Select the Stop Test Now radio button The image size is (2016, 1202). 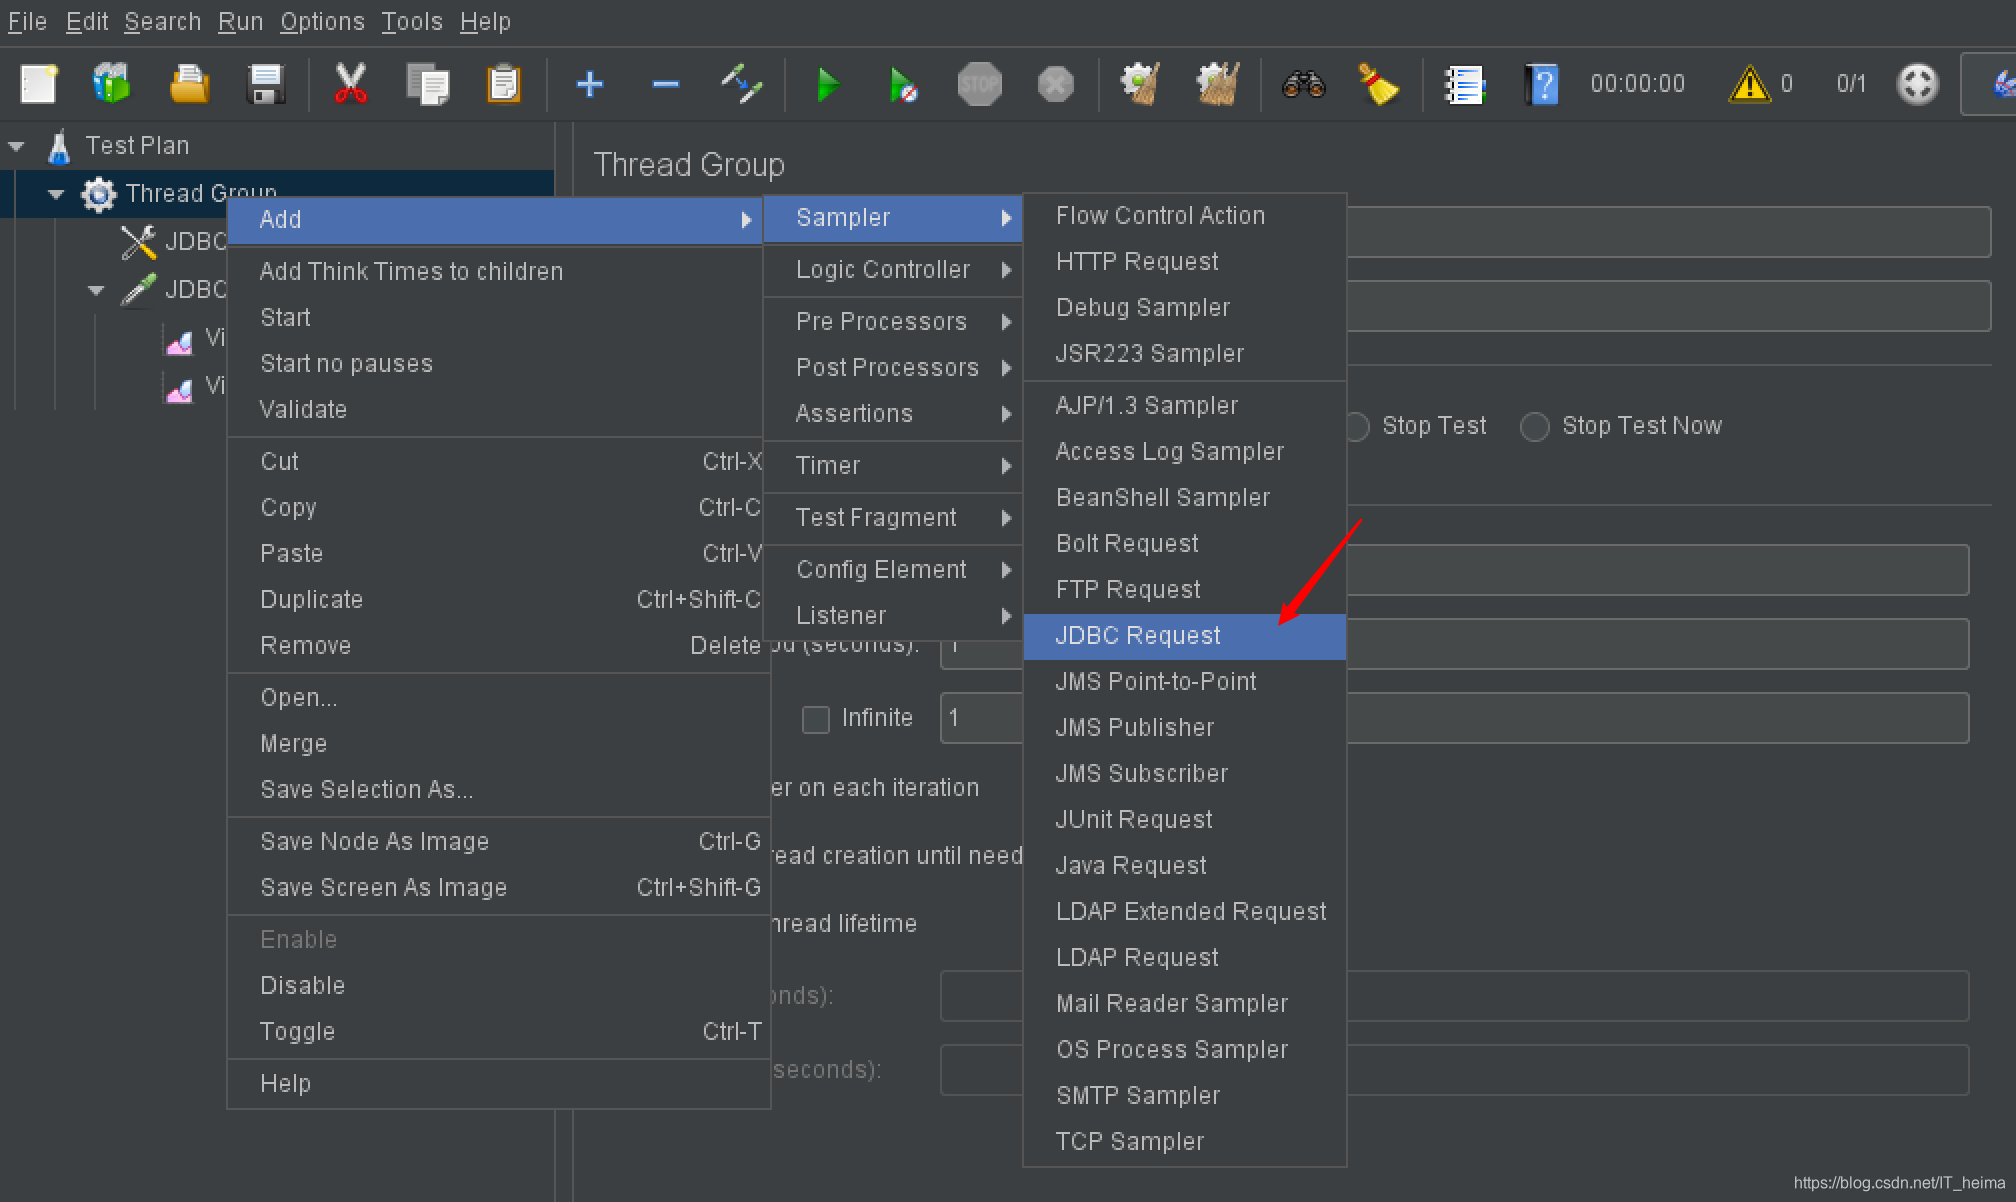click(1535, 427)
